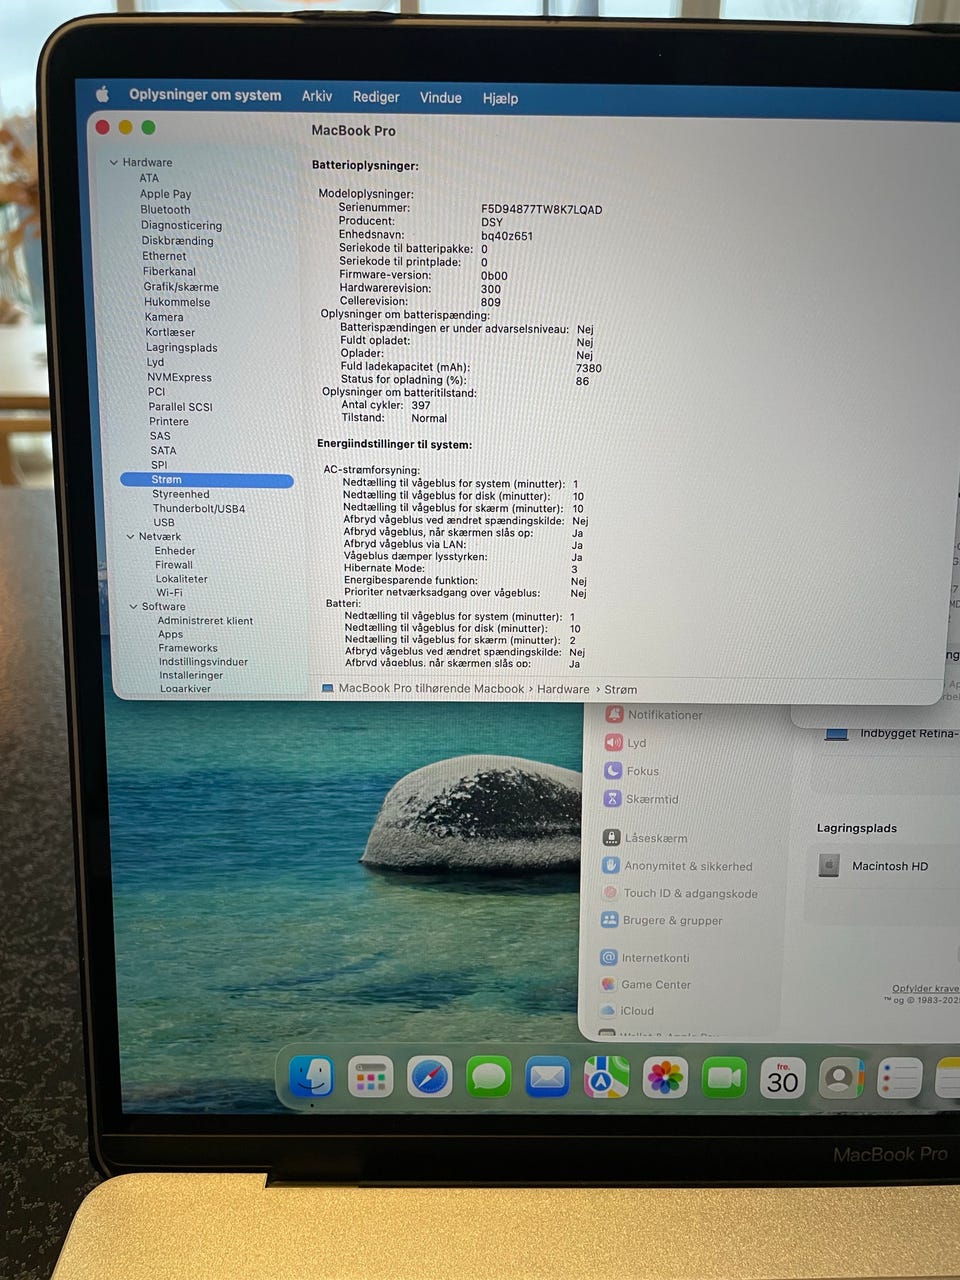Open the Oplysninger om system menu

pyautogui.click(x=205, y=95)
